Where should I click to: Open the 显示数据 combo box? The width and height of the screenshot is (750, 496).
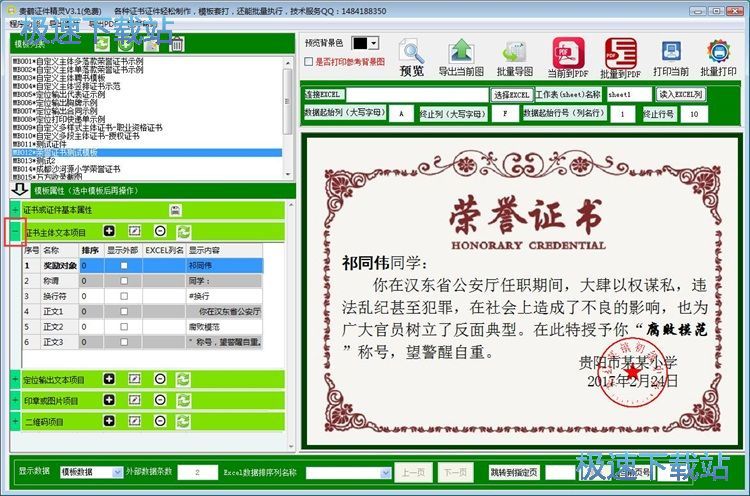click(91, 472)
